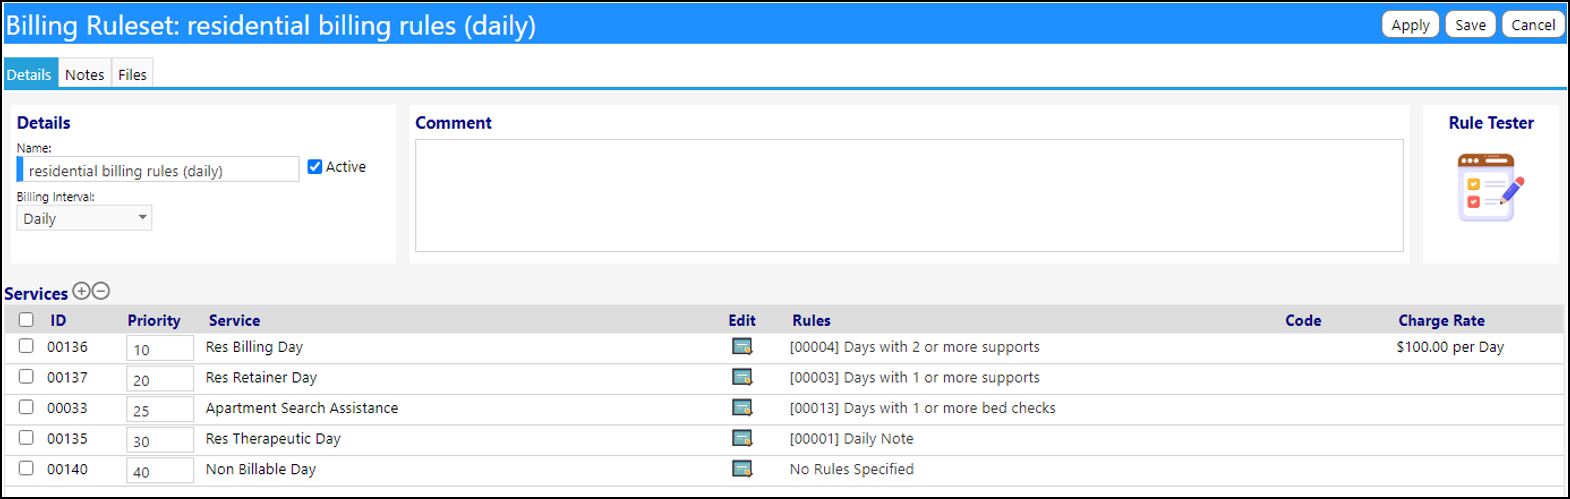Viewport: 1570px width, 499px height.
Task: Click the ruleset Name input field
Action: pyautogui.click(x=158, y=170)
